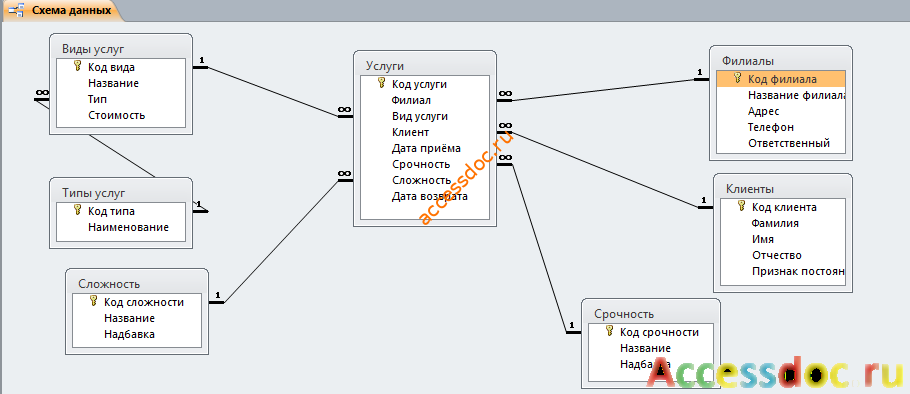Select Срочность field in Услуги table

click(425, 164)
